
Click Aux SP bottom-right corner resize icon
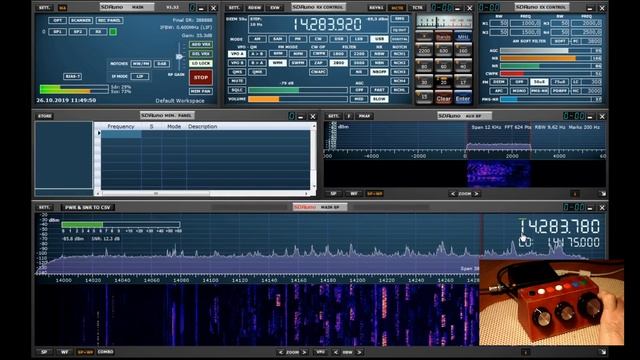coord(602,193)
